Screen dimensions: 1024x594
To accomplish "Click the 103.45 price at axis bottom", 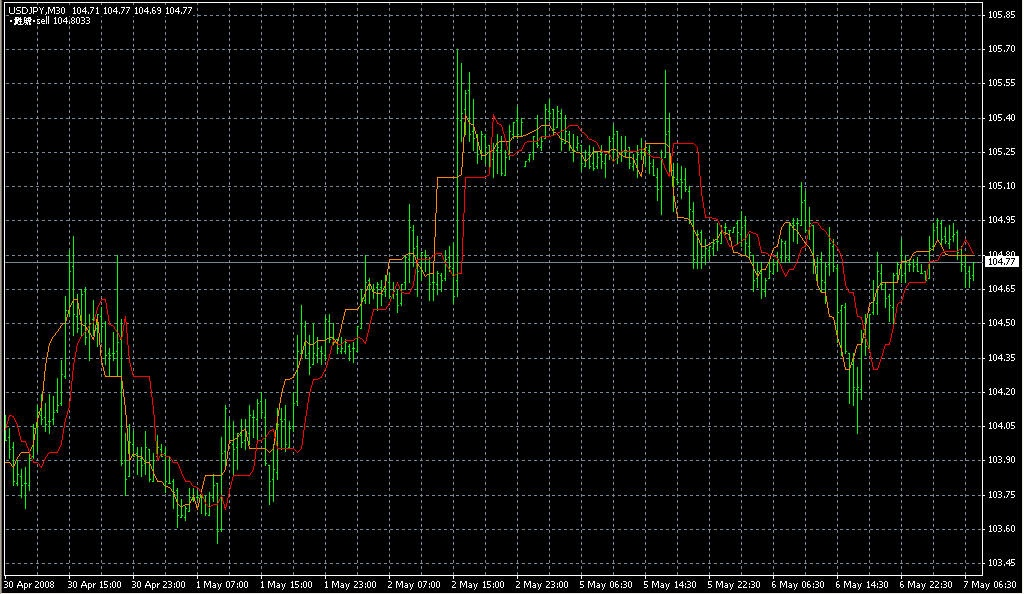I will [1001, 563].
